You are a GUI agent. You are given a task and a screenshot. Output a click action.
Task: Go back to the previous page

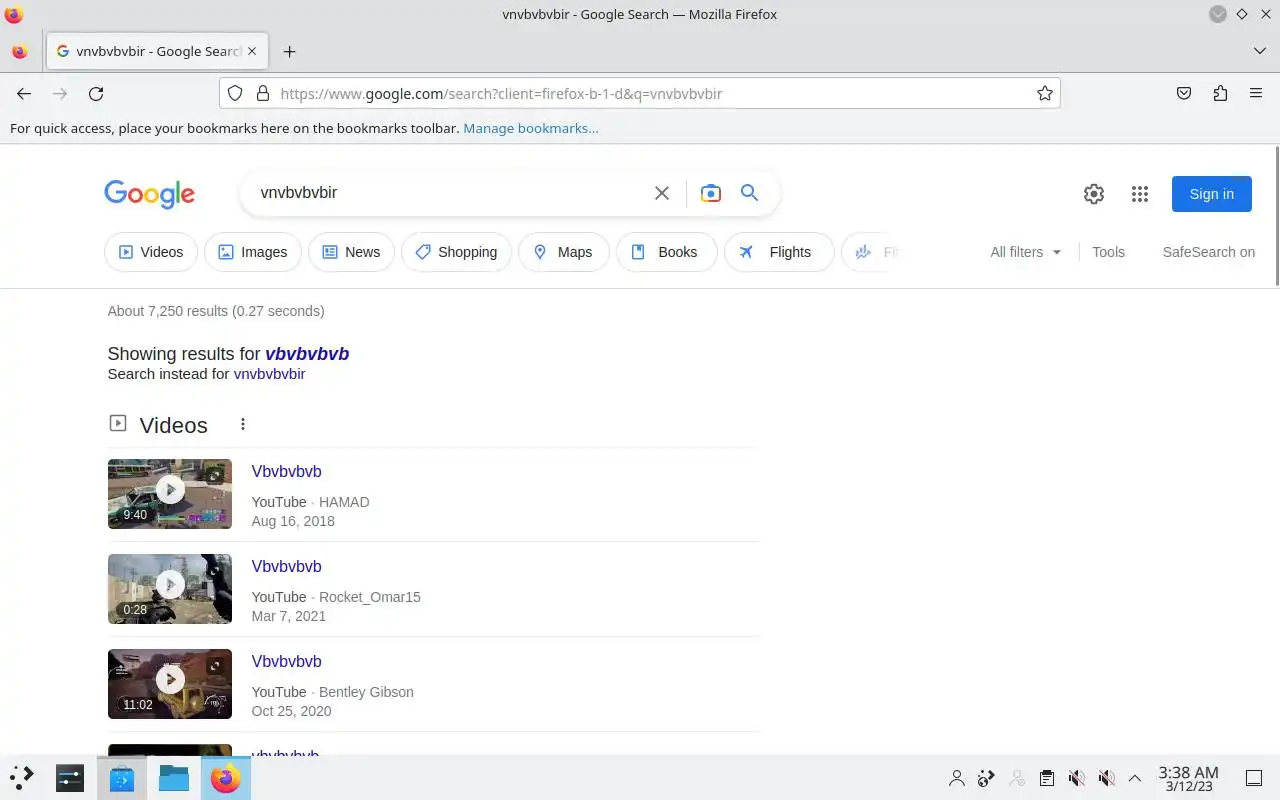pyautogui.click(x=24, y=93)
